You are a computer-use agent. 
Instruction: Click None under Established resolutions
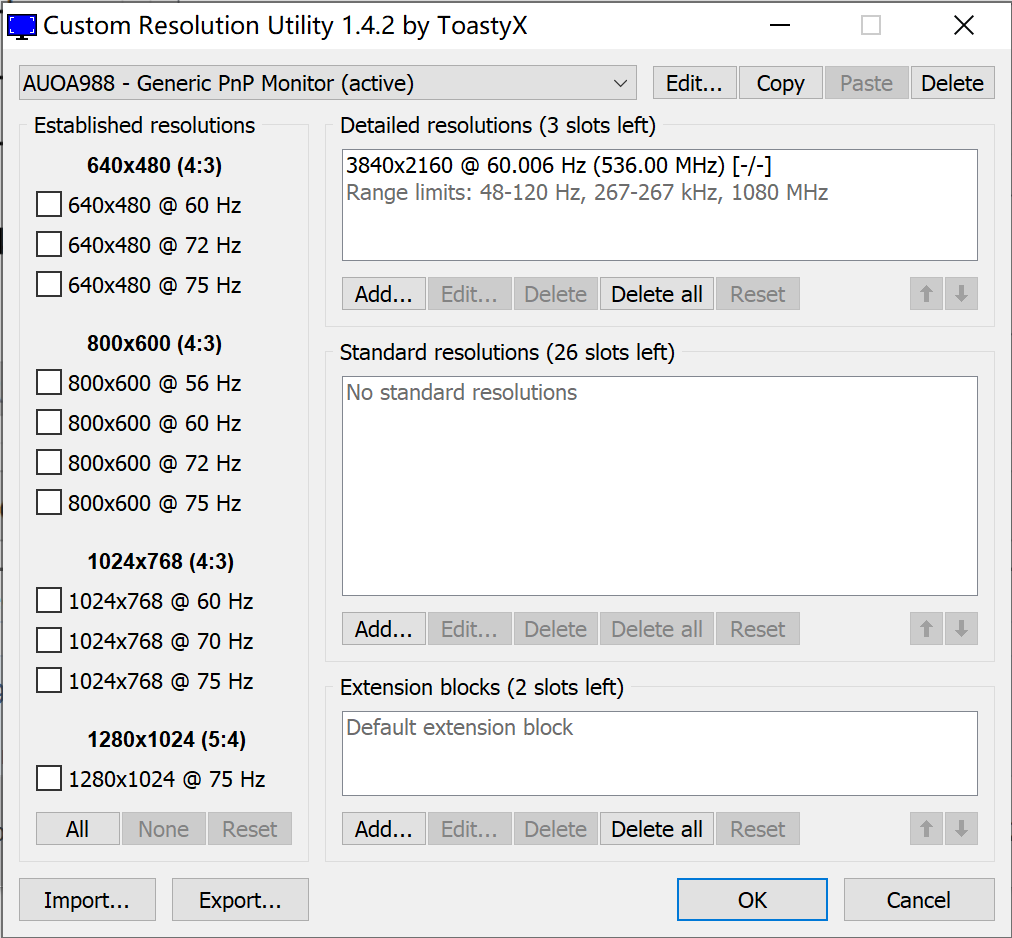(163, 829)
